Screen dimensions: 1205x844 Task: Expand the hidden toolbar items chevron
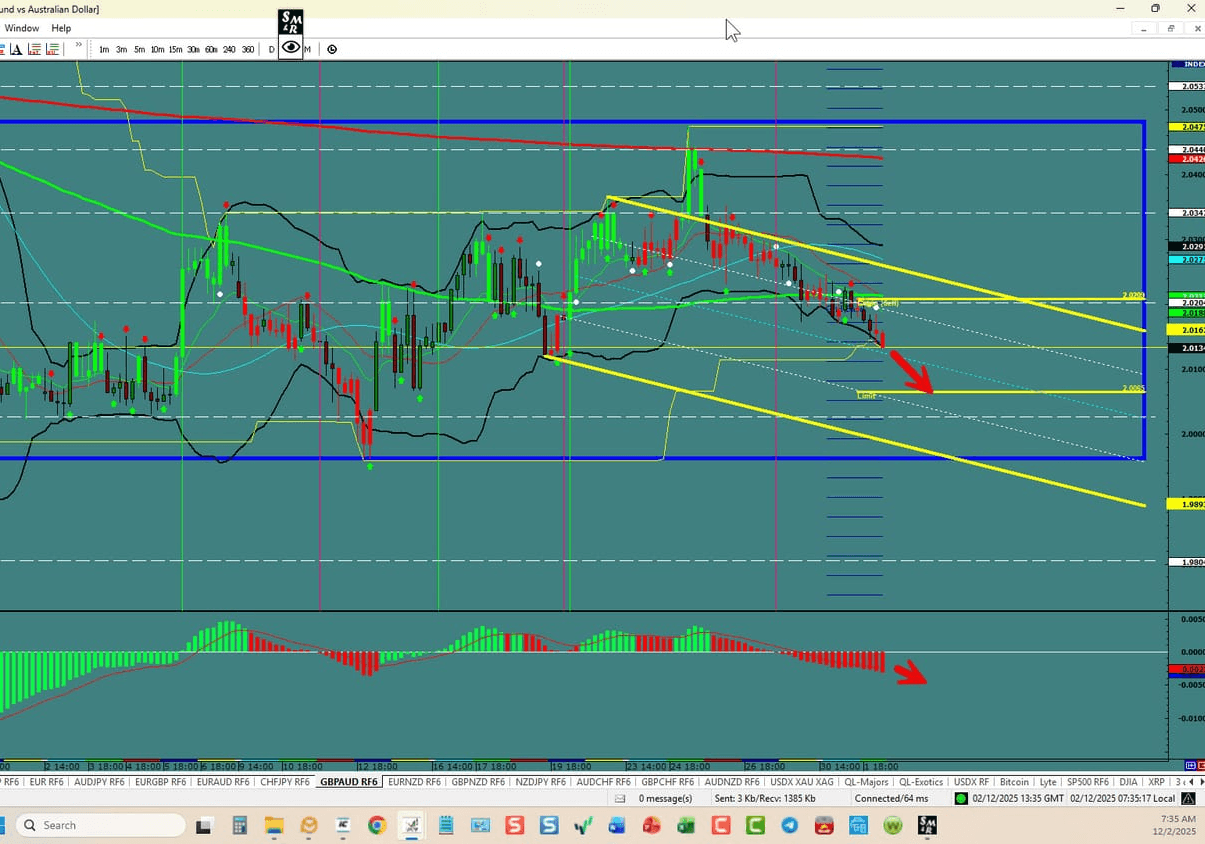77,44
